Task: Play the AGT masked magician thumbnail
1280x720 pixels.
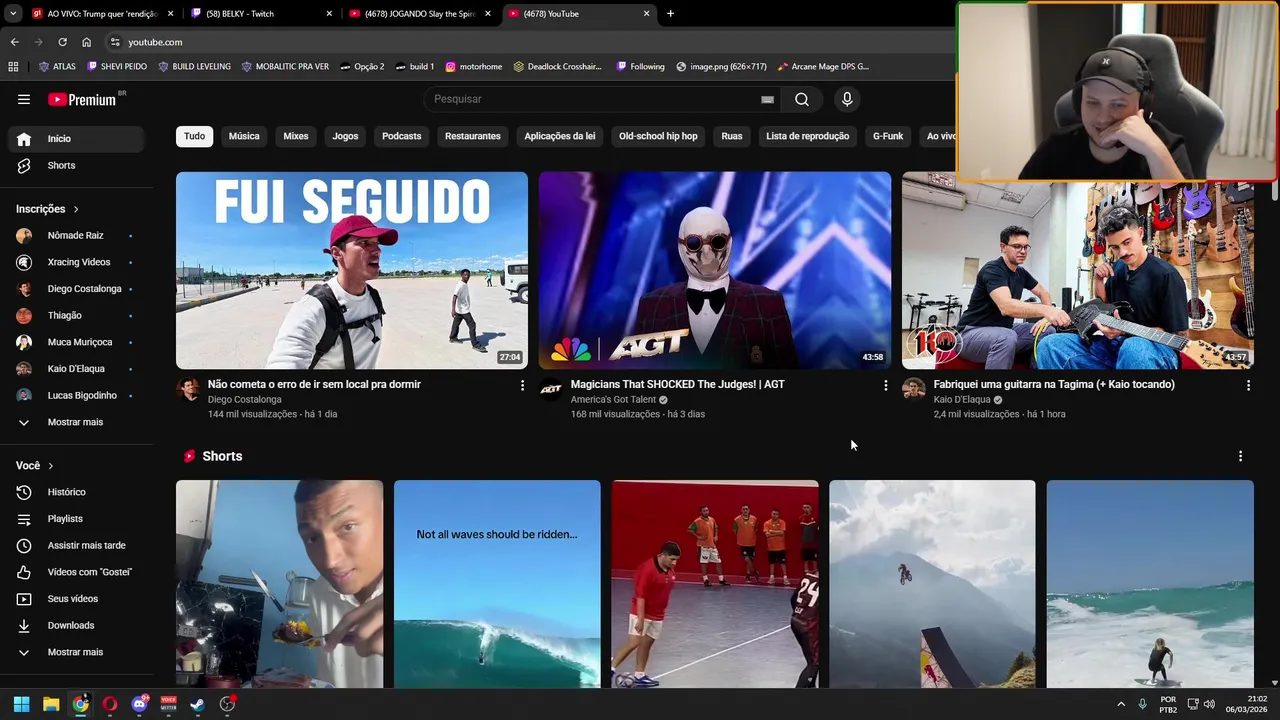Action: tap(715, 270)
